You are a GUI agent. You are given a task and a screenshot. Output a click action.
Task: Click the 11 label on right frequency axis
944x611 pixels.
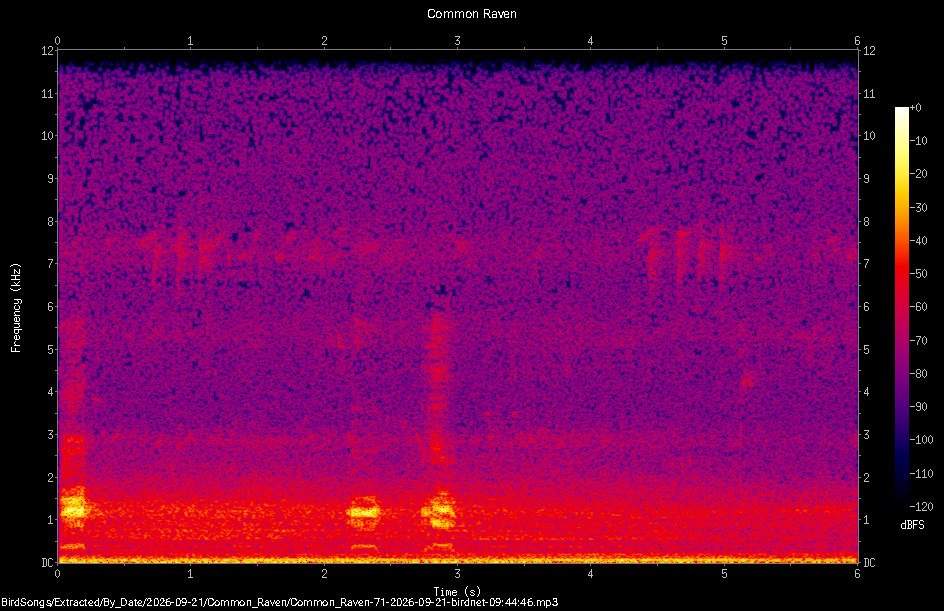click(x=869, y=93)
